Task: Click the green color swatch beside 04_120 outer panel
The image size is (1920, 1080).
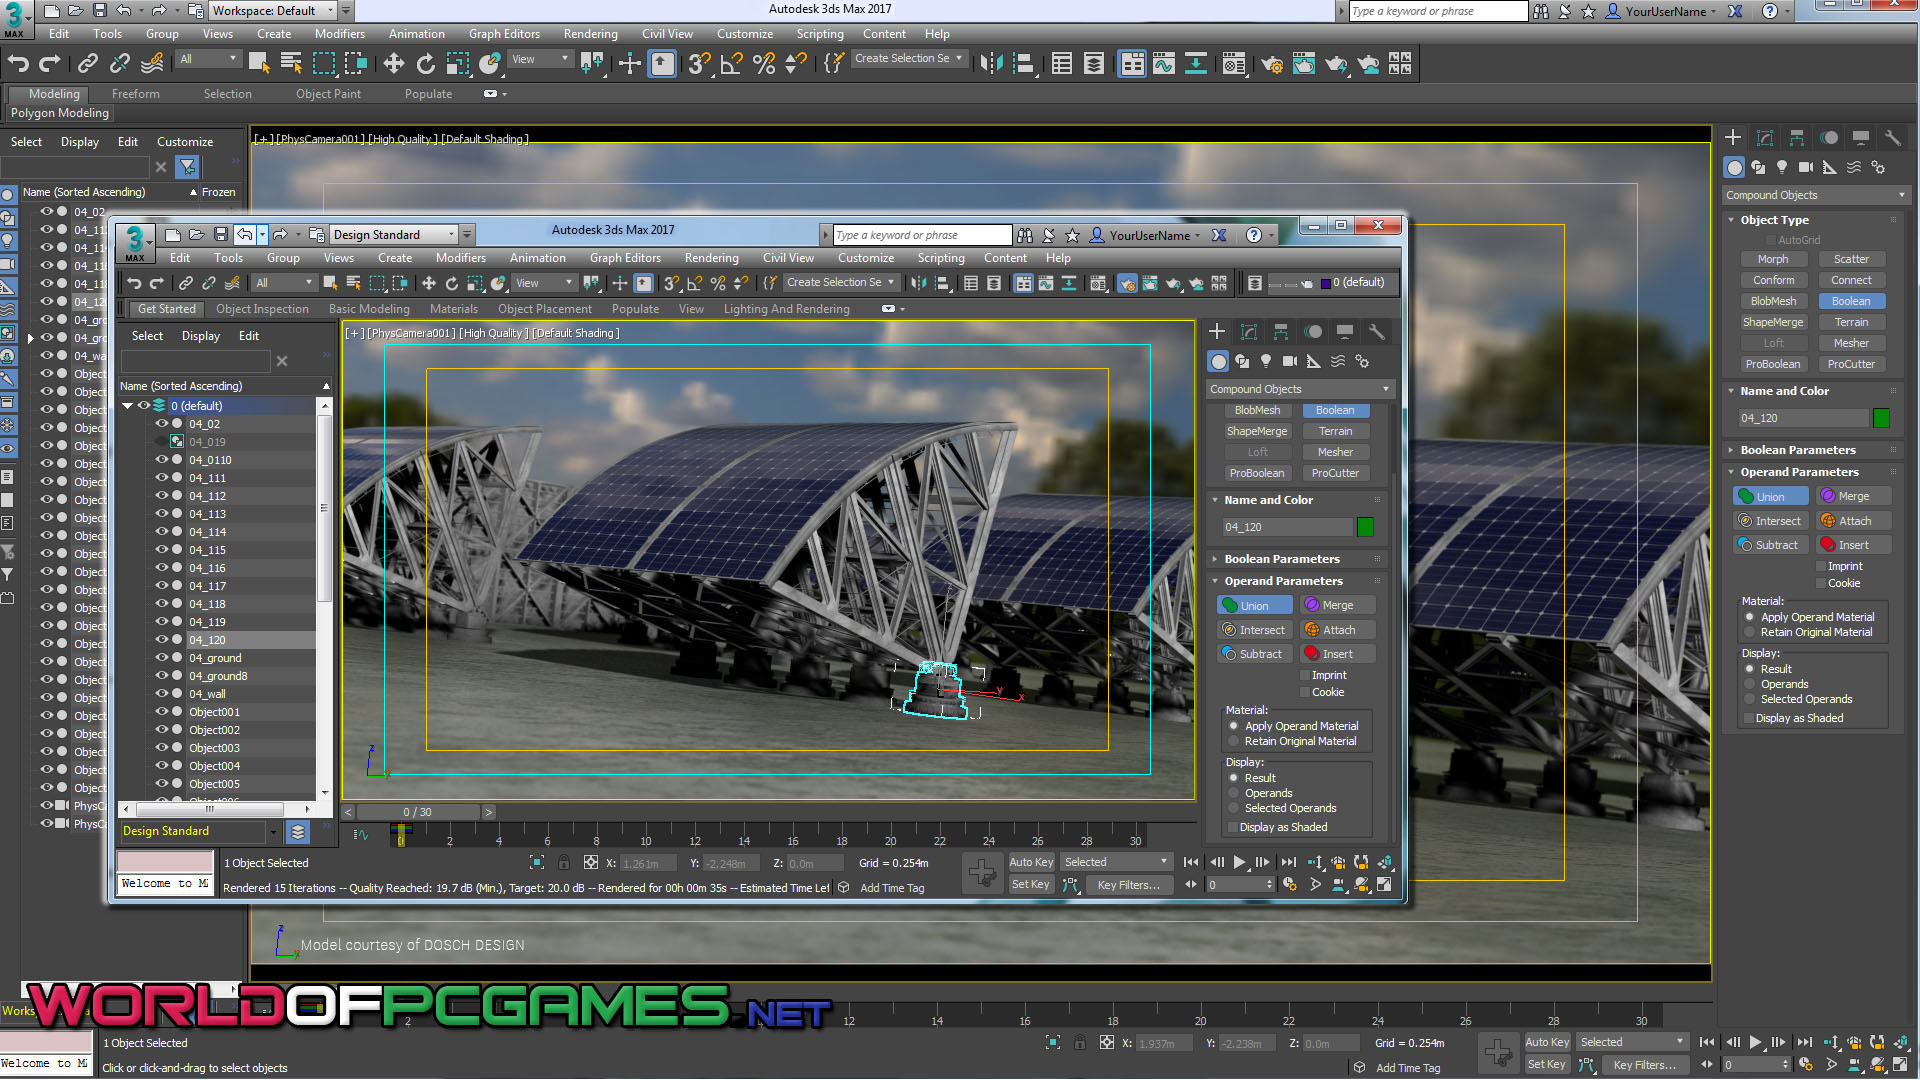Action: pyautogui.click(x=1881, y=418)
